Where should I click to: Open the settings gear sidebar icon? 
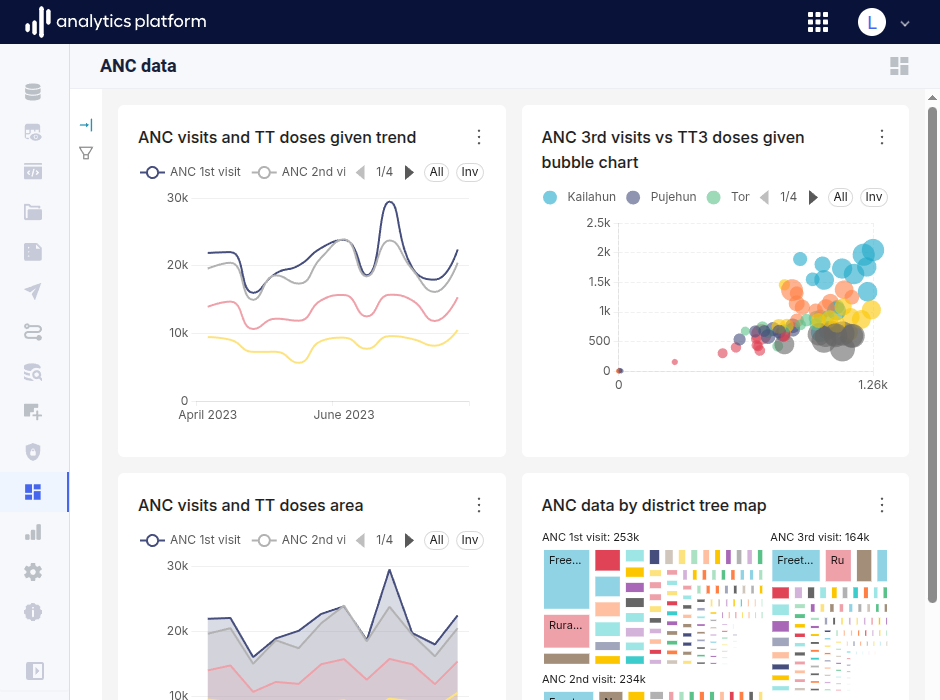[x=33, y=572]
